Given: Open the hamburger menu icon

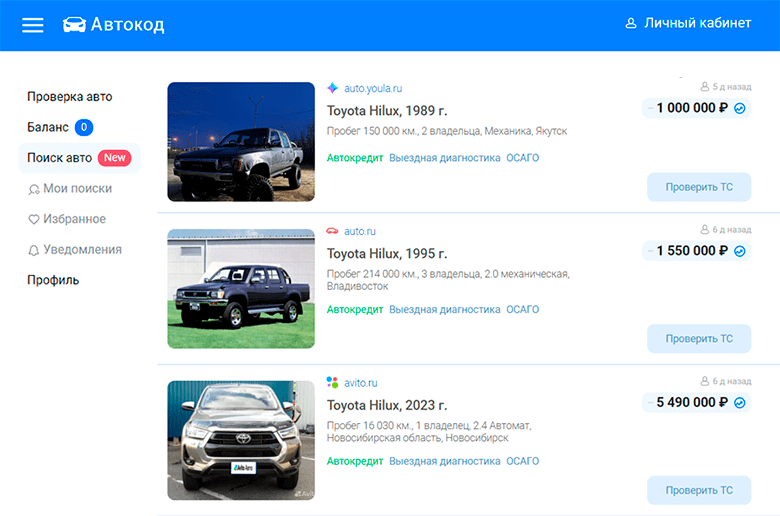Looking at the screenshot, I should tap(33, 25).
